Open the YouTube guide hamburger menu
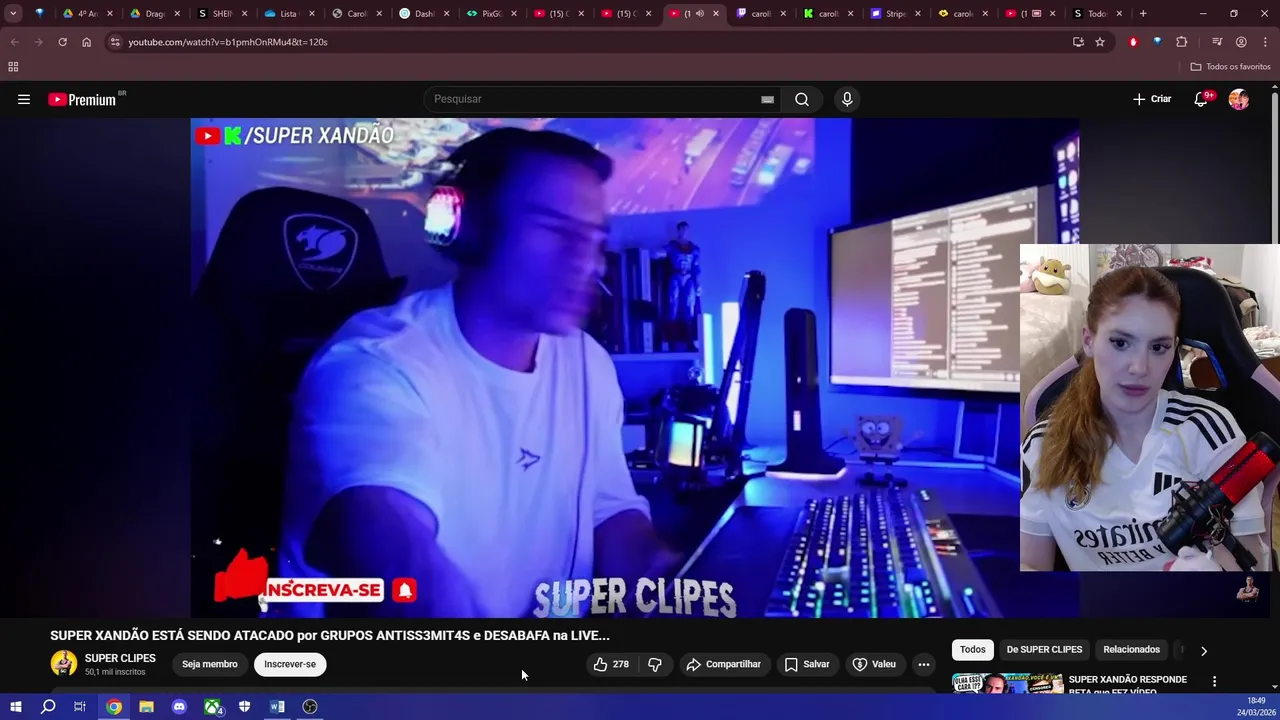Screen dimensions: 1280x720 click(24, 99)
